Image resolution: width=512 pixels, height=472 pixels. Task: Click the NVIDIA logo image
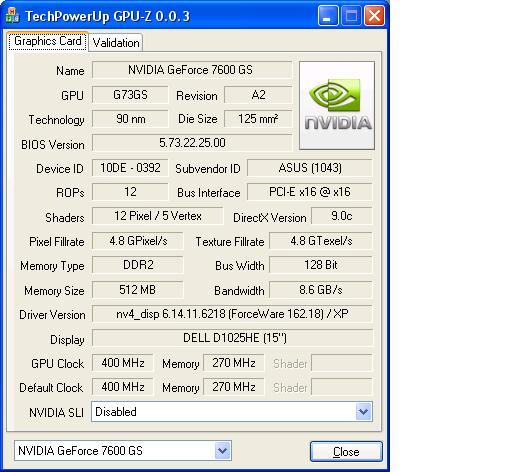337,105
